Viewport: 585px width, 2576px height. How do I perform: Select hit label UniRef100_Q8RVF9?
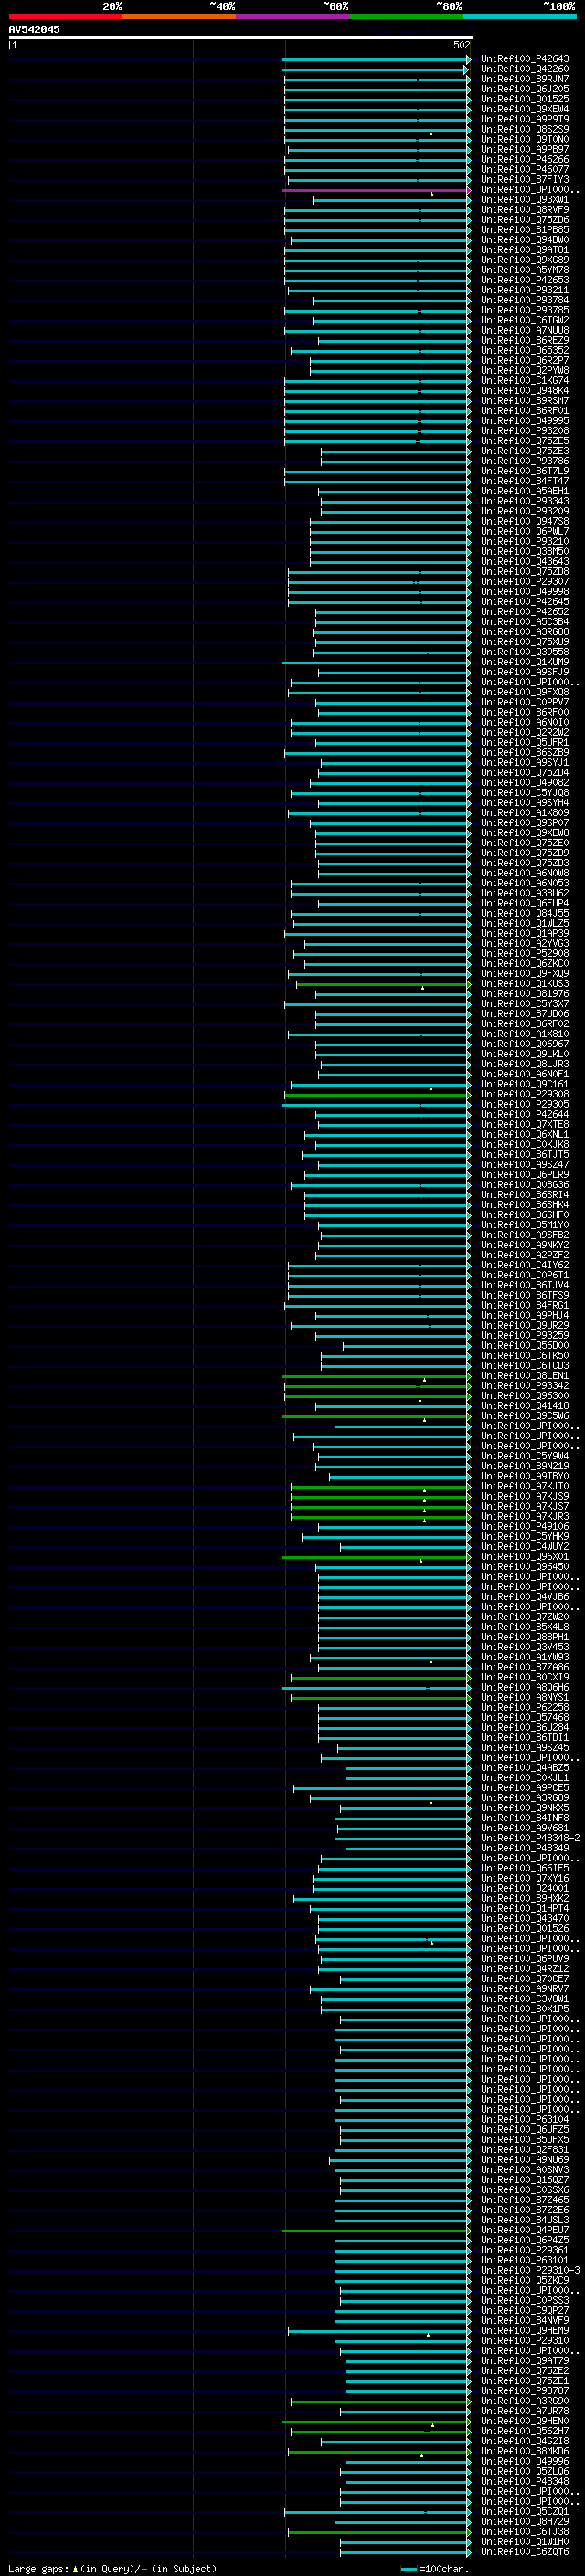click(x=525, y=210)
